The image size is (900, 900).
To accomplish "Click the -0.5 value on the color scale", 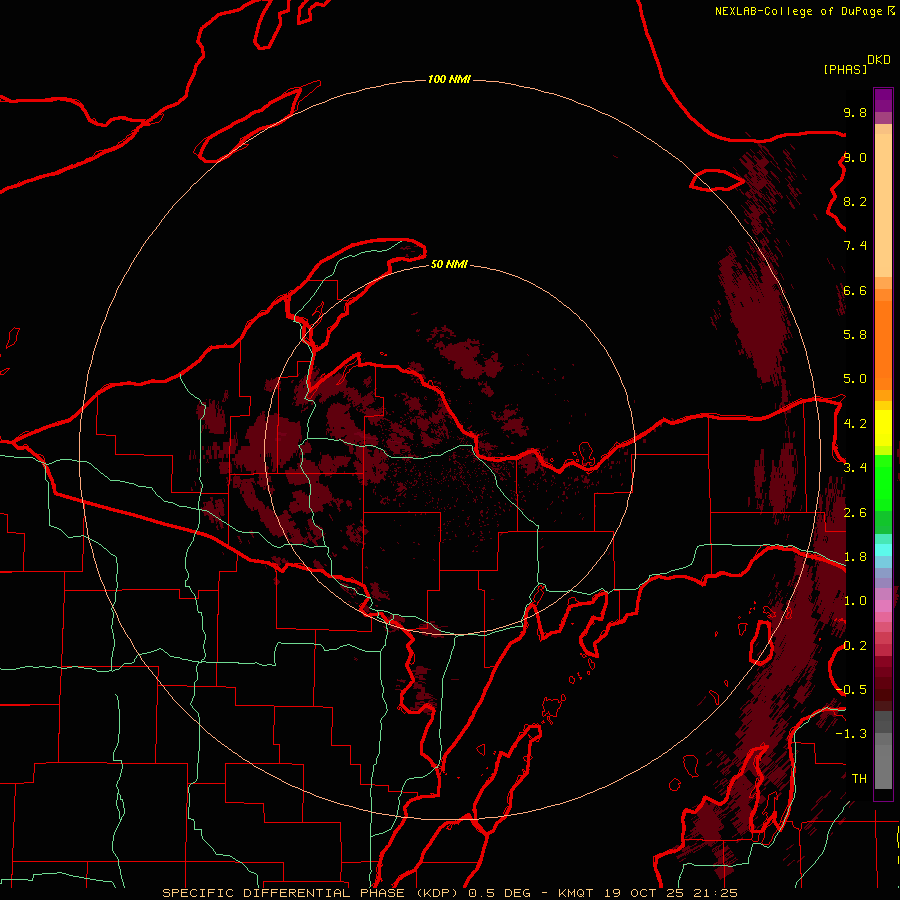I will point(851,690).
